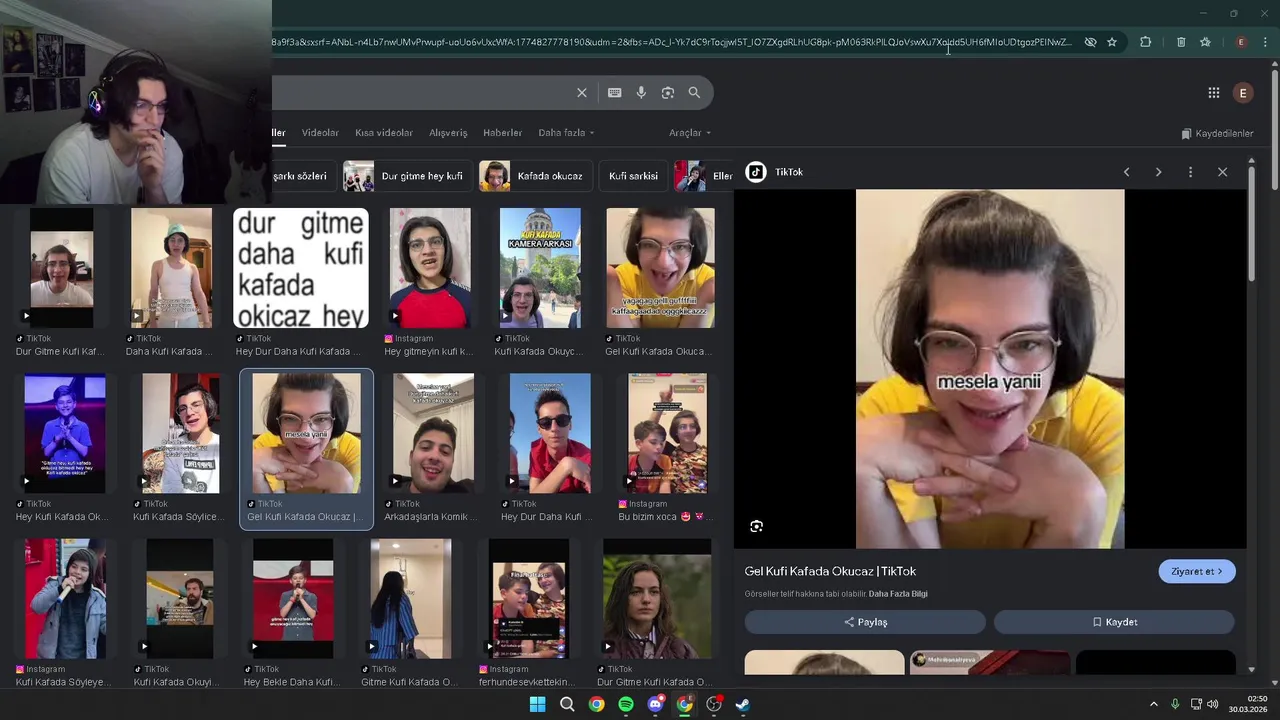Viewport: 1280px width, 720px height.
Task: Click the starred bookmarks extension icon
Action: (1205, 42)
